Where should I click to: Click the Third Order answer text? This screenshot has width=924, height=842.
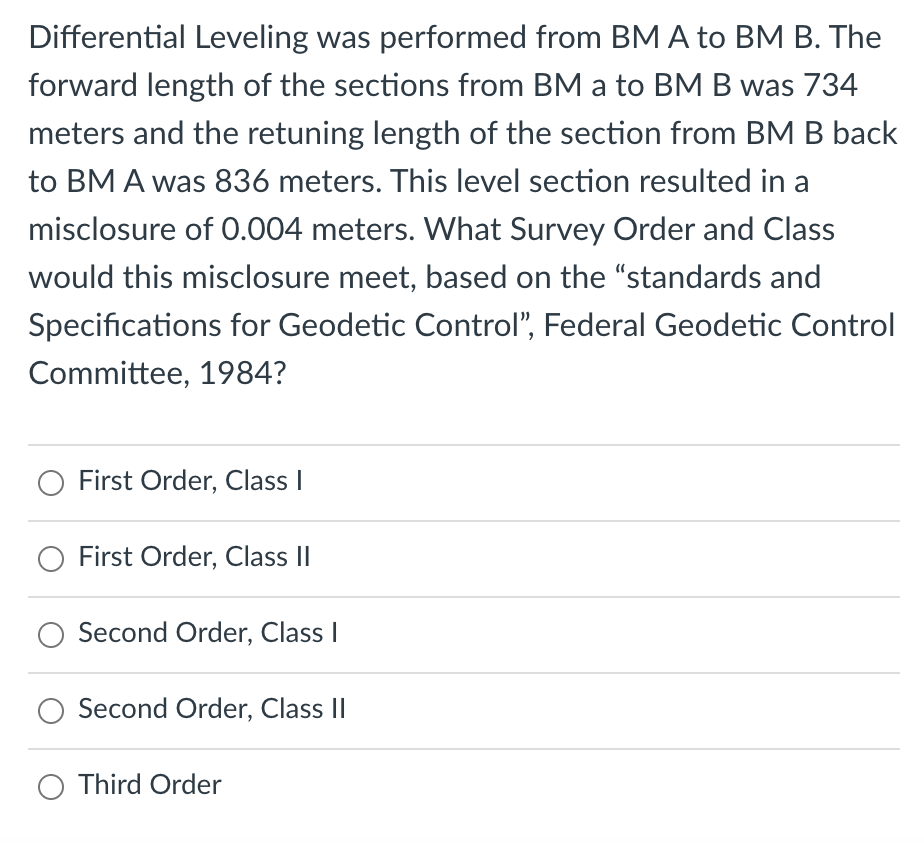click(149, 785)
